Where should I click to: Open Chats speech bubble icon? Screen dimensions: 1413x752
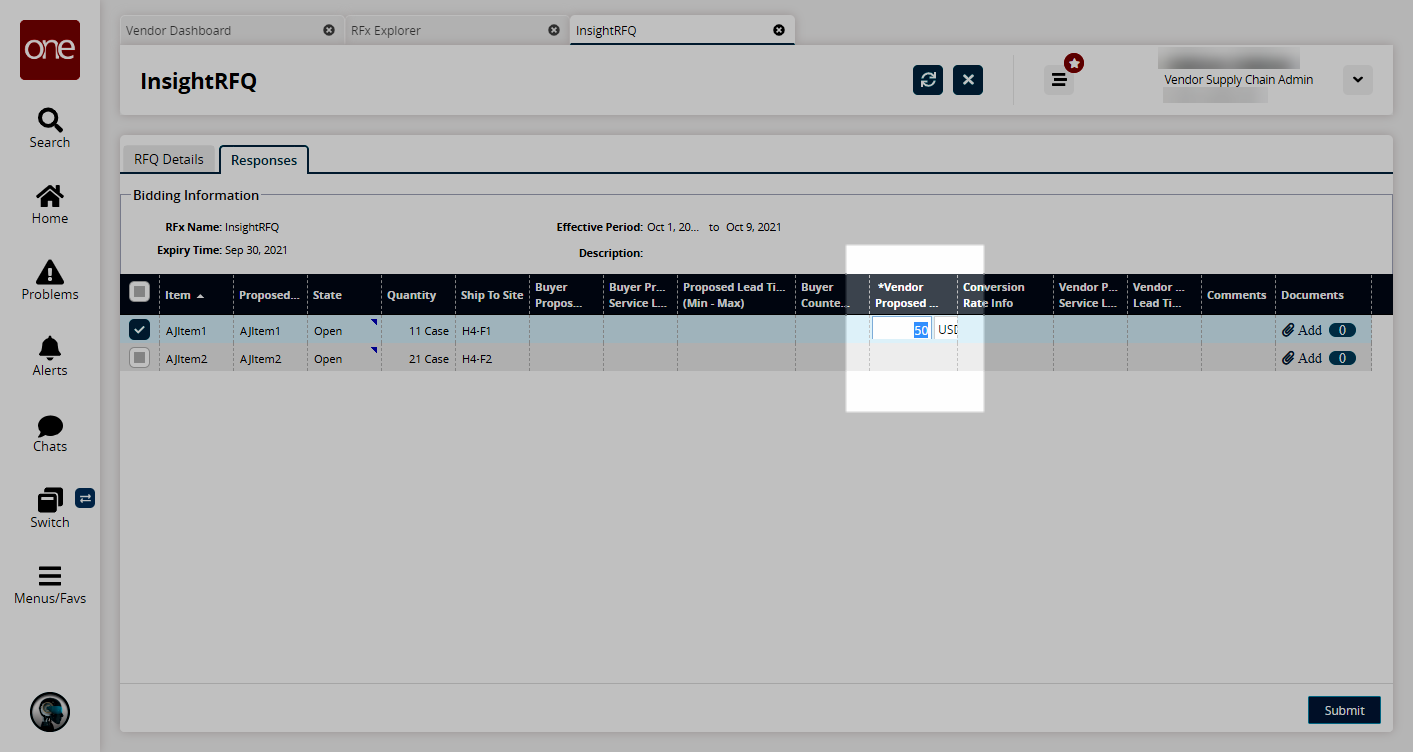(x=49, y=427)
